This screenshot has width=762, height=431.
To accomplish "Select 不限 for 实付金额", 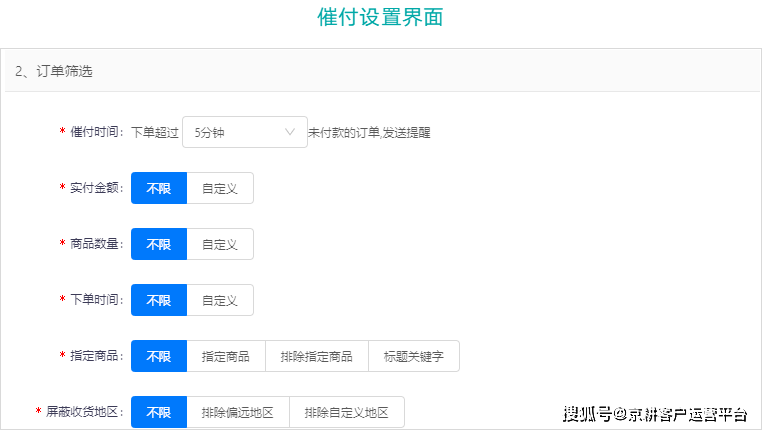I will 159,188.
